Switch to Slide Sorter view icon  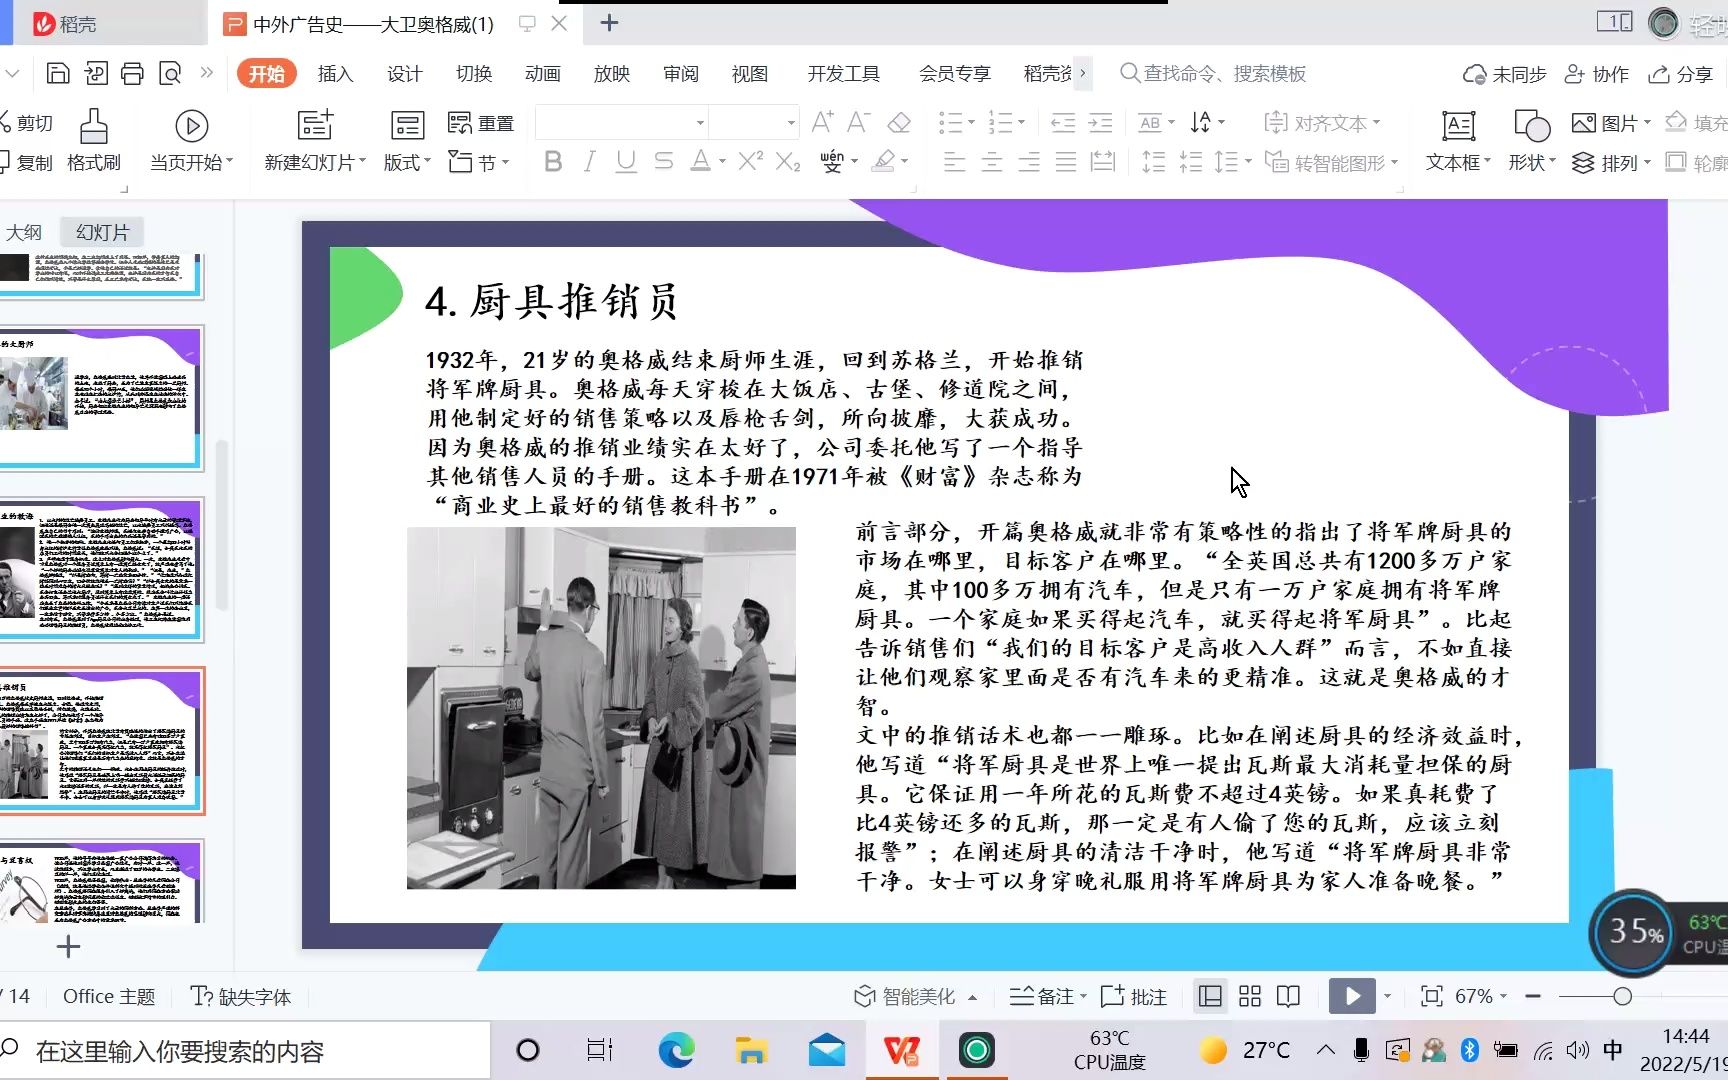coord(1250,996)
